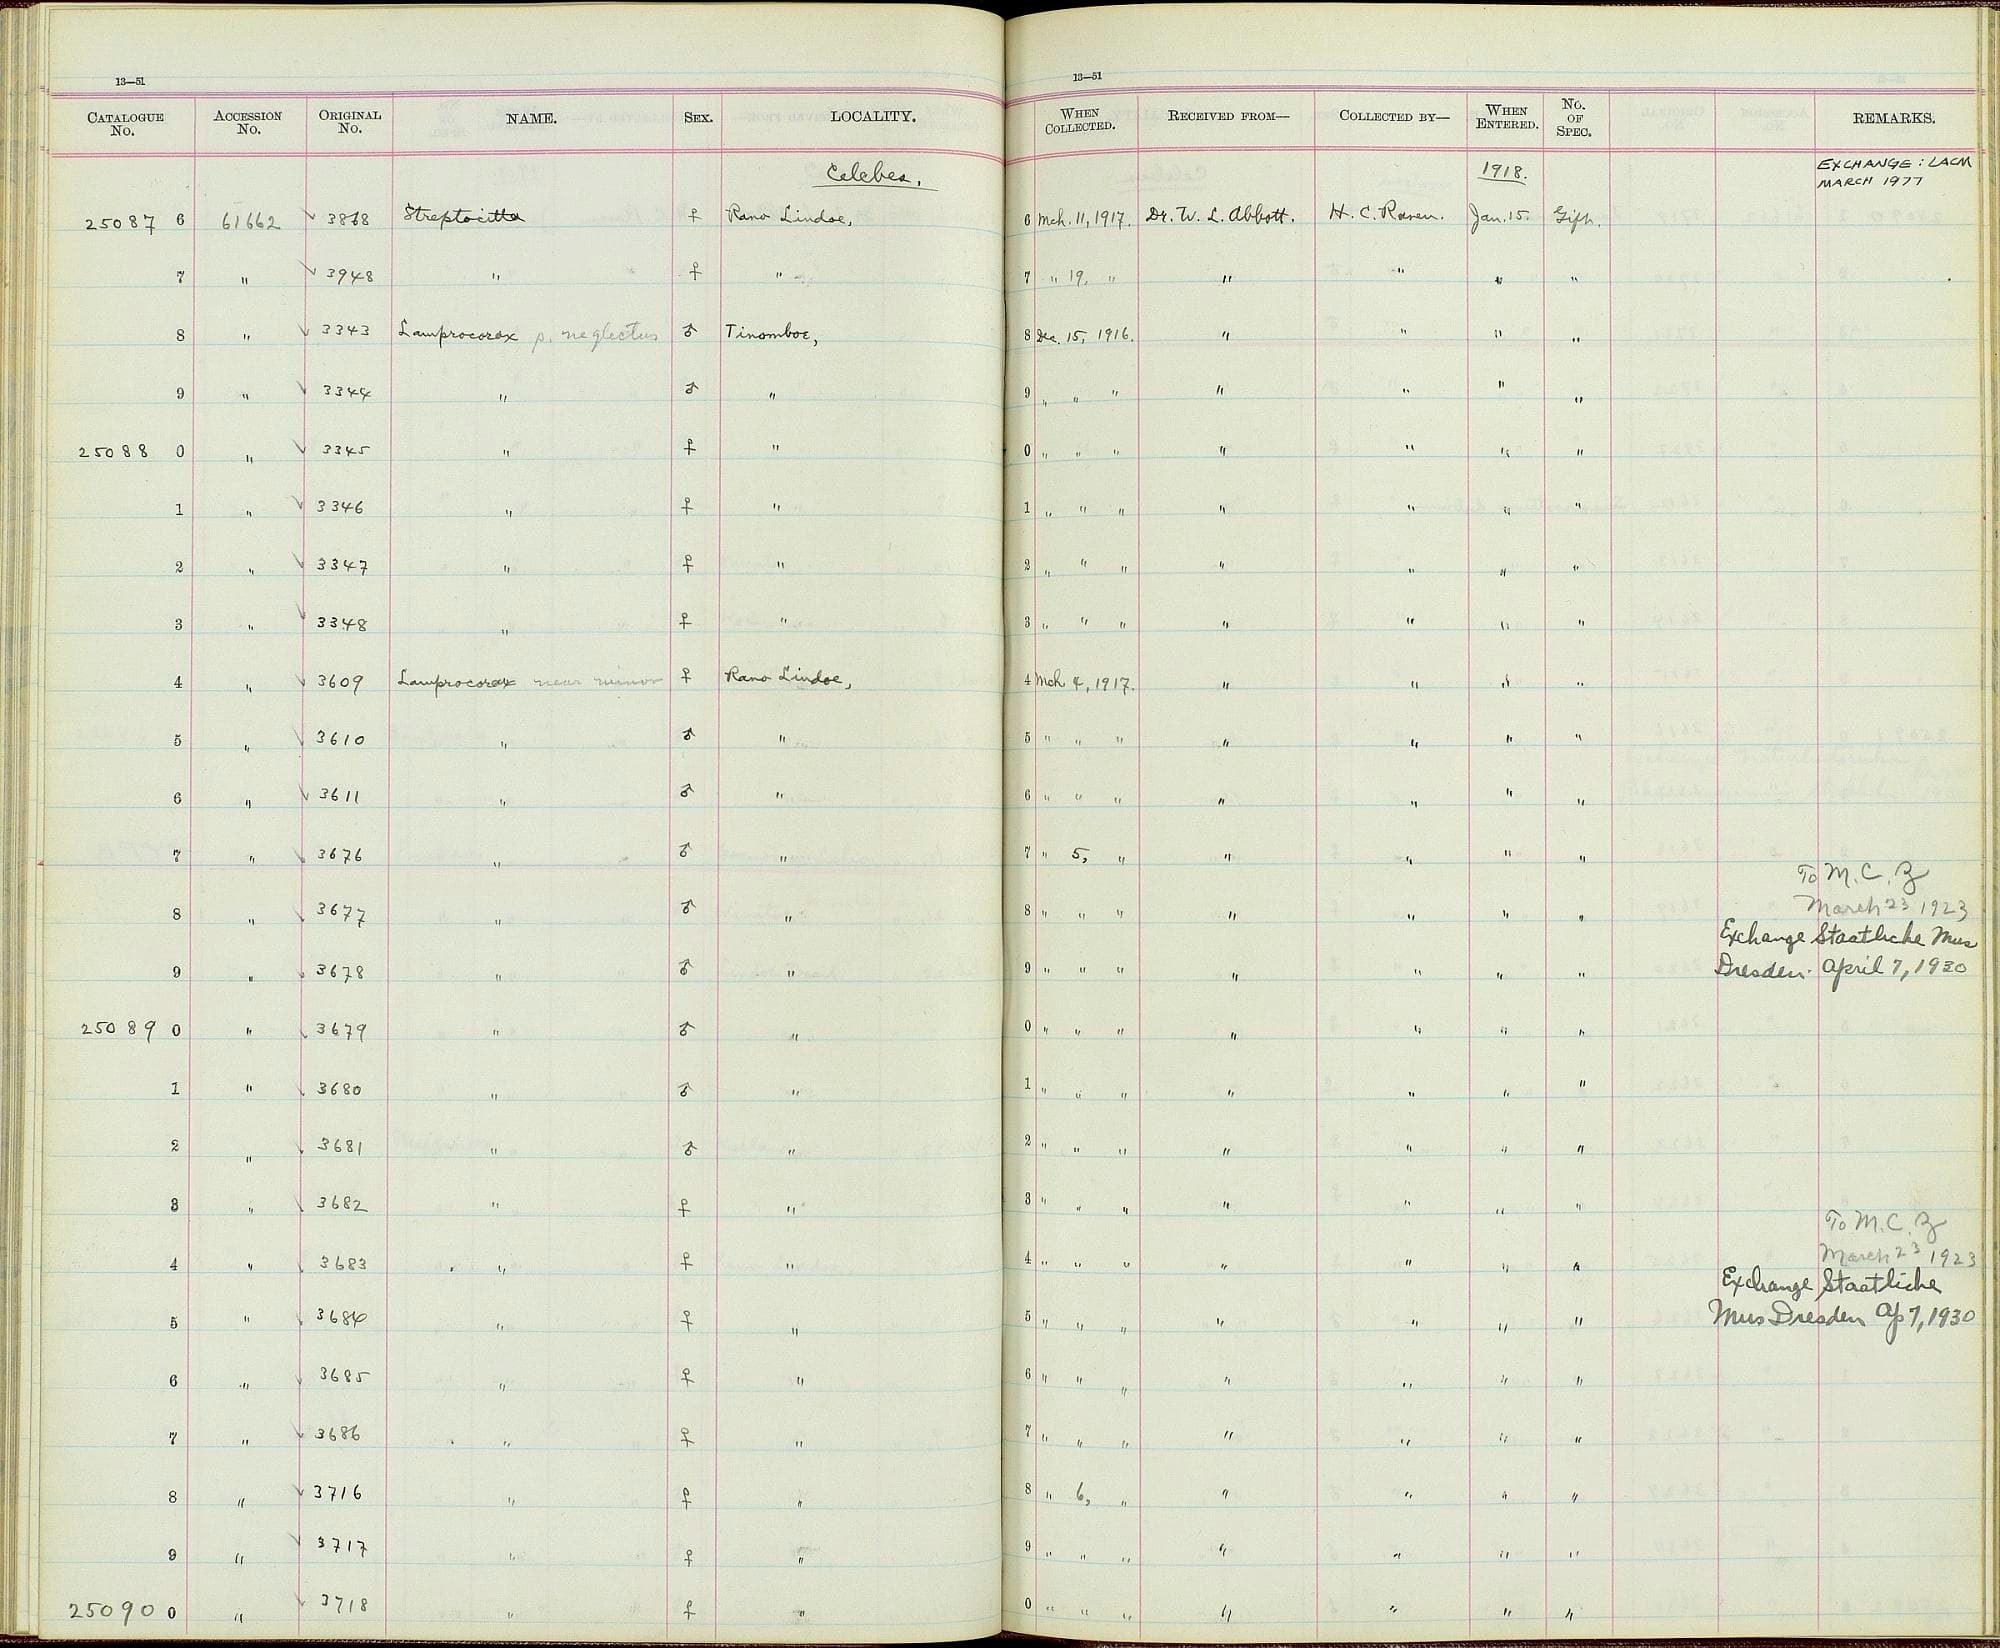Select original number "3611"
2000x1648 pixels.
click(x=339, y=797)
